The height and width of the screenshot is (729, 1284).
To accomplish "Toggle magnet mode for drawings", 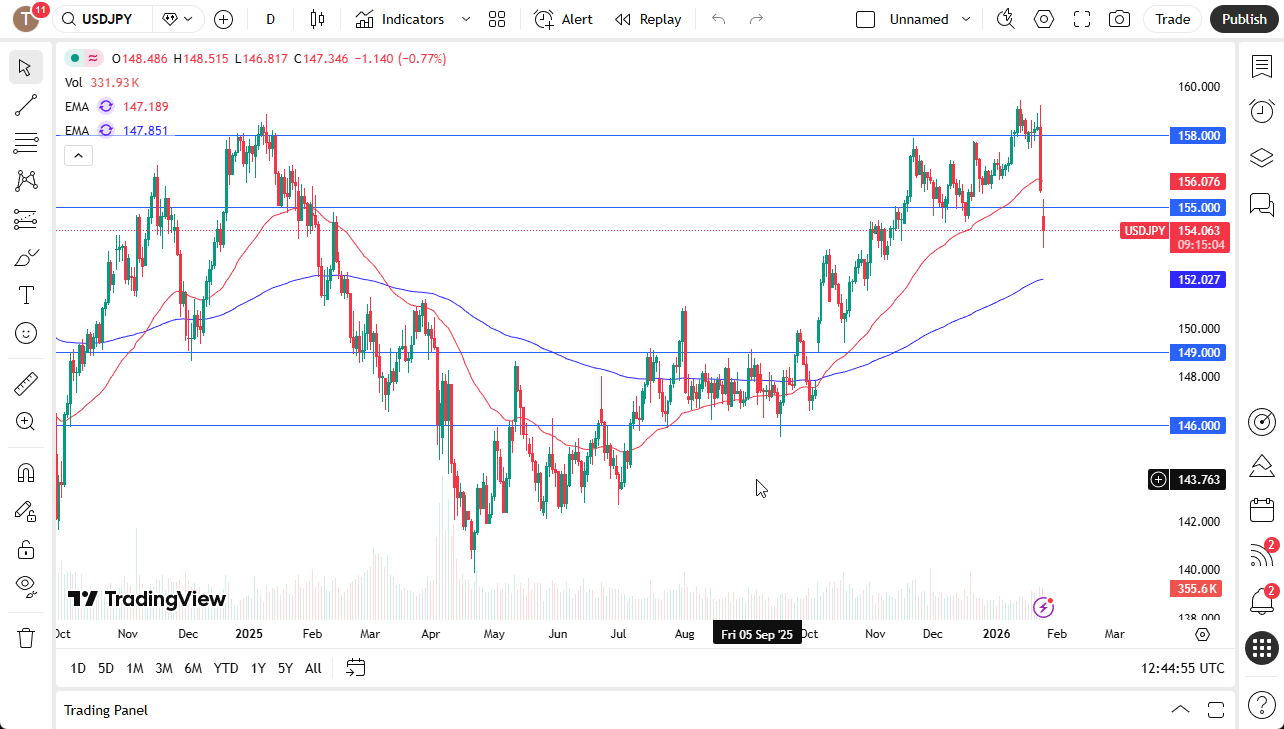I will [26, 473].
